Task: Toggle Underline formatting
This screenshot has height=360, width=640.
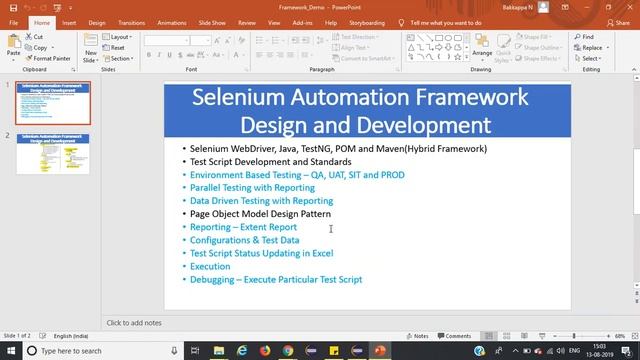Action: 169,55
